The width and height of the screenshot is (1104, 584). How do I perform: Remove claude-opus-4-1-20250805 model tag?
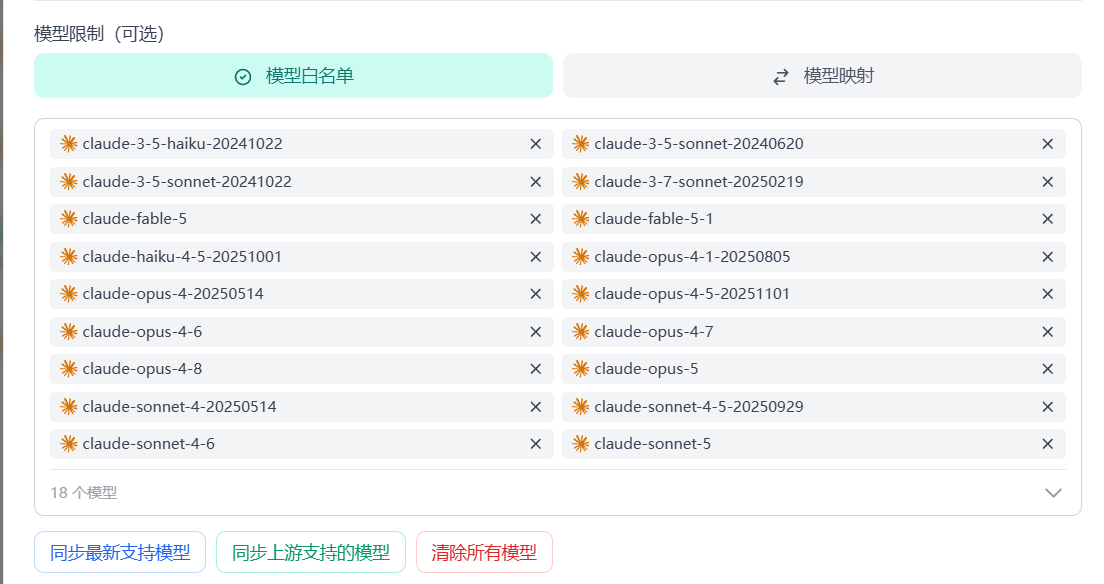tap(1048, 256)
